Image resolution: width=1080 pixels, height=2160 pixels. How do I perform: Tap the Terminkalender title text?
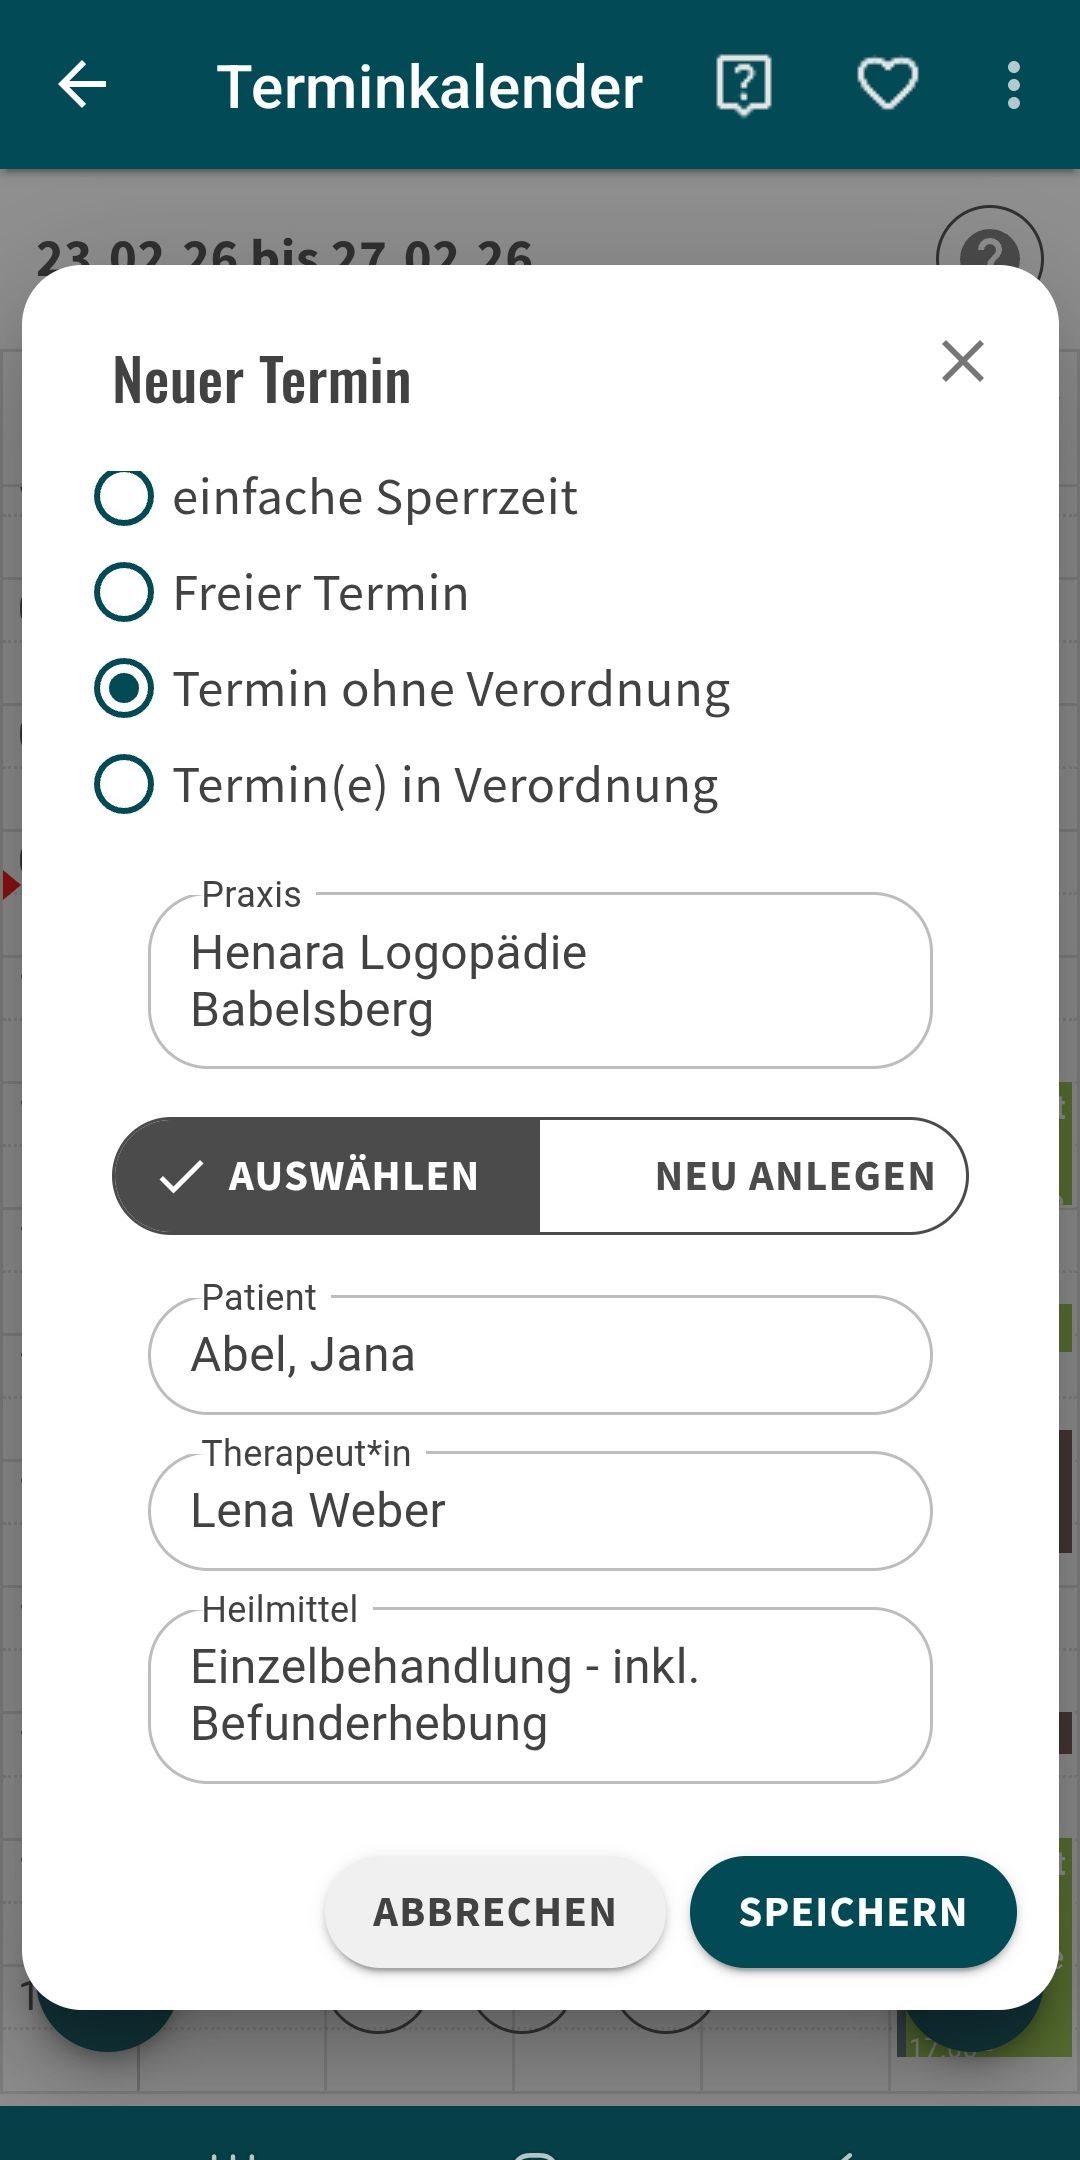tap(430, 87)
